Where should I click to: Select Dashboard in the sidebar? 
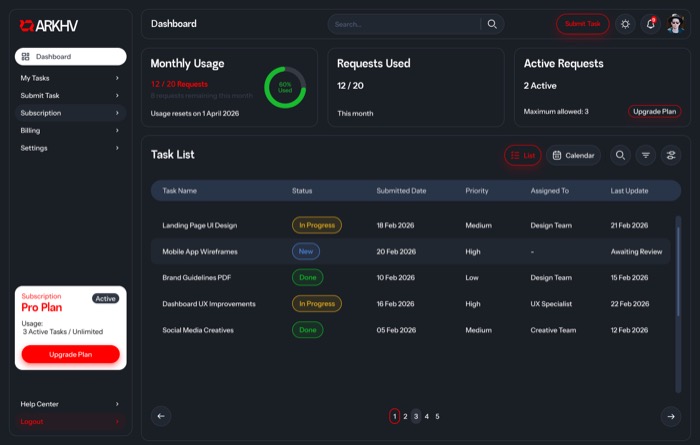tap(70, 57)
